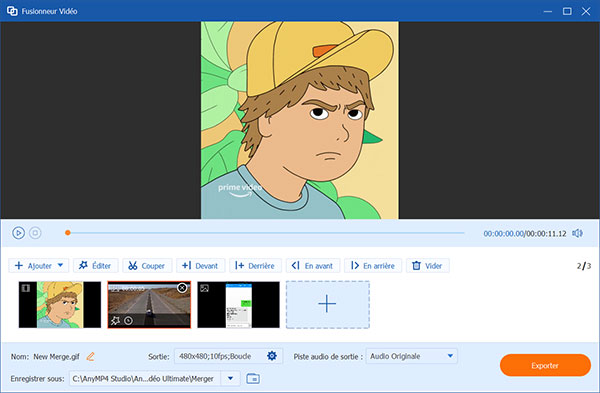The width and height of the screenshot is (600, 393).
Task: Maximize the Fusionneur Vidéo window
Action: coord(567,11)
